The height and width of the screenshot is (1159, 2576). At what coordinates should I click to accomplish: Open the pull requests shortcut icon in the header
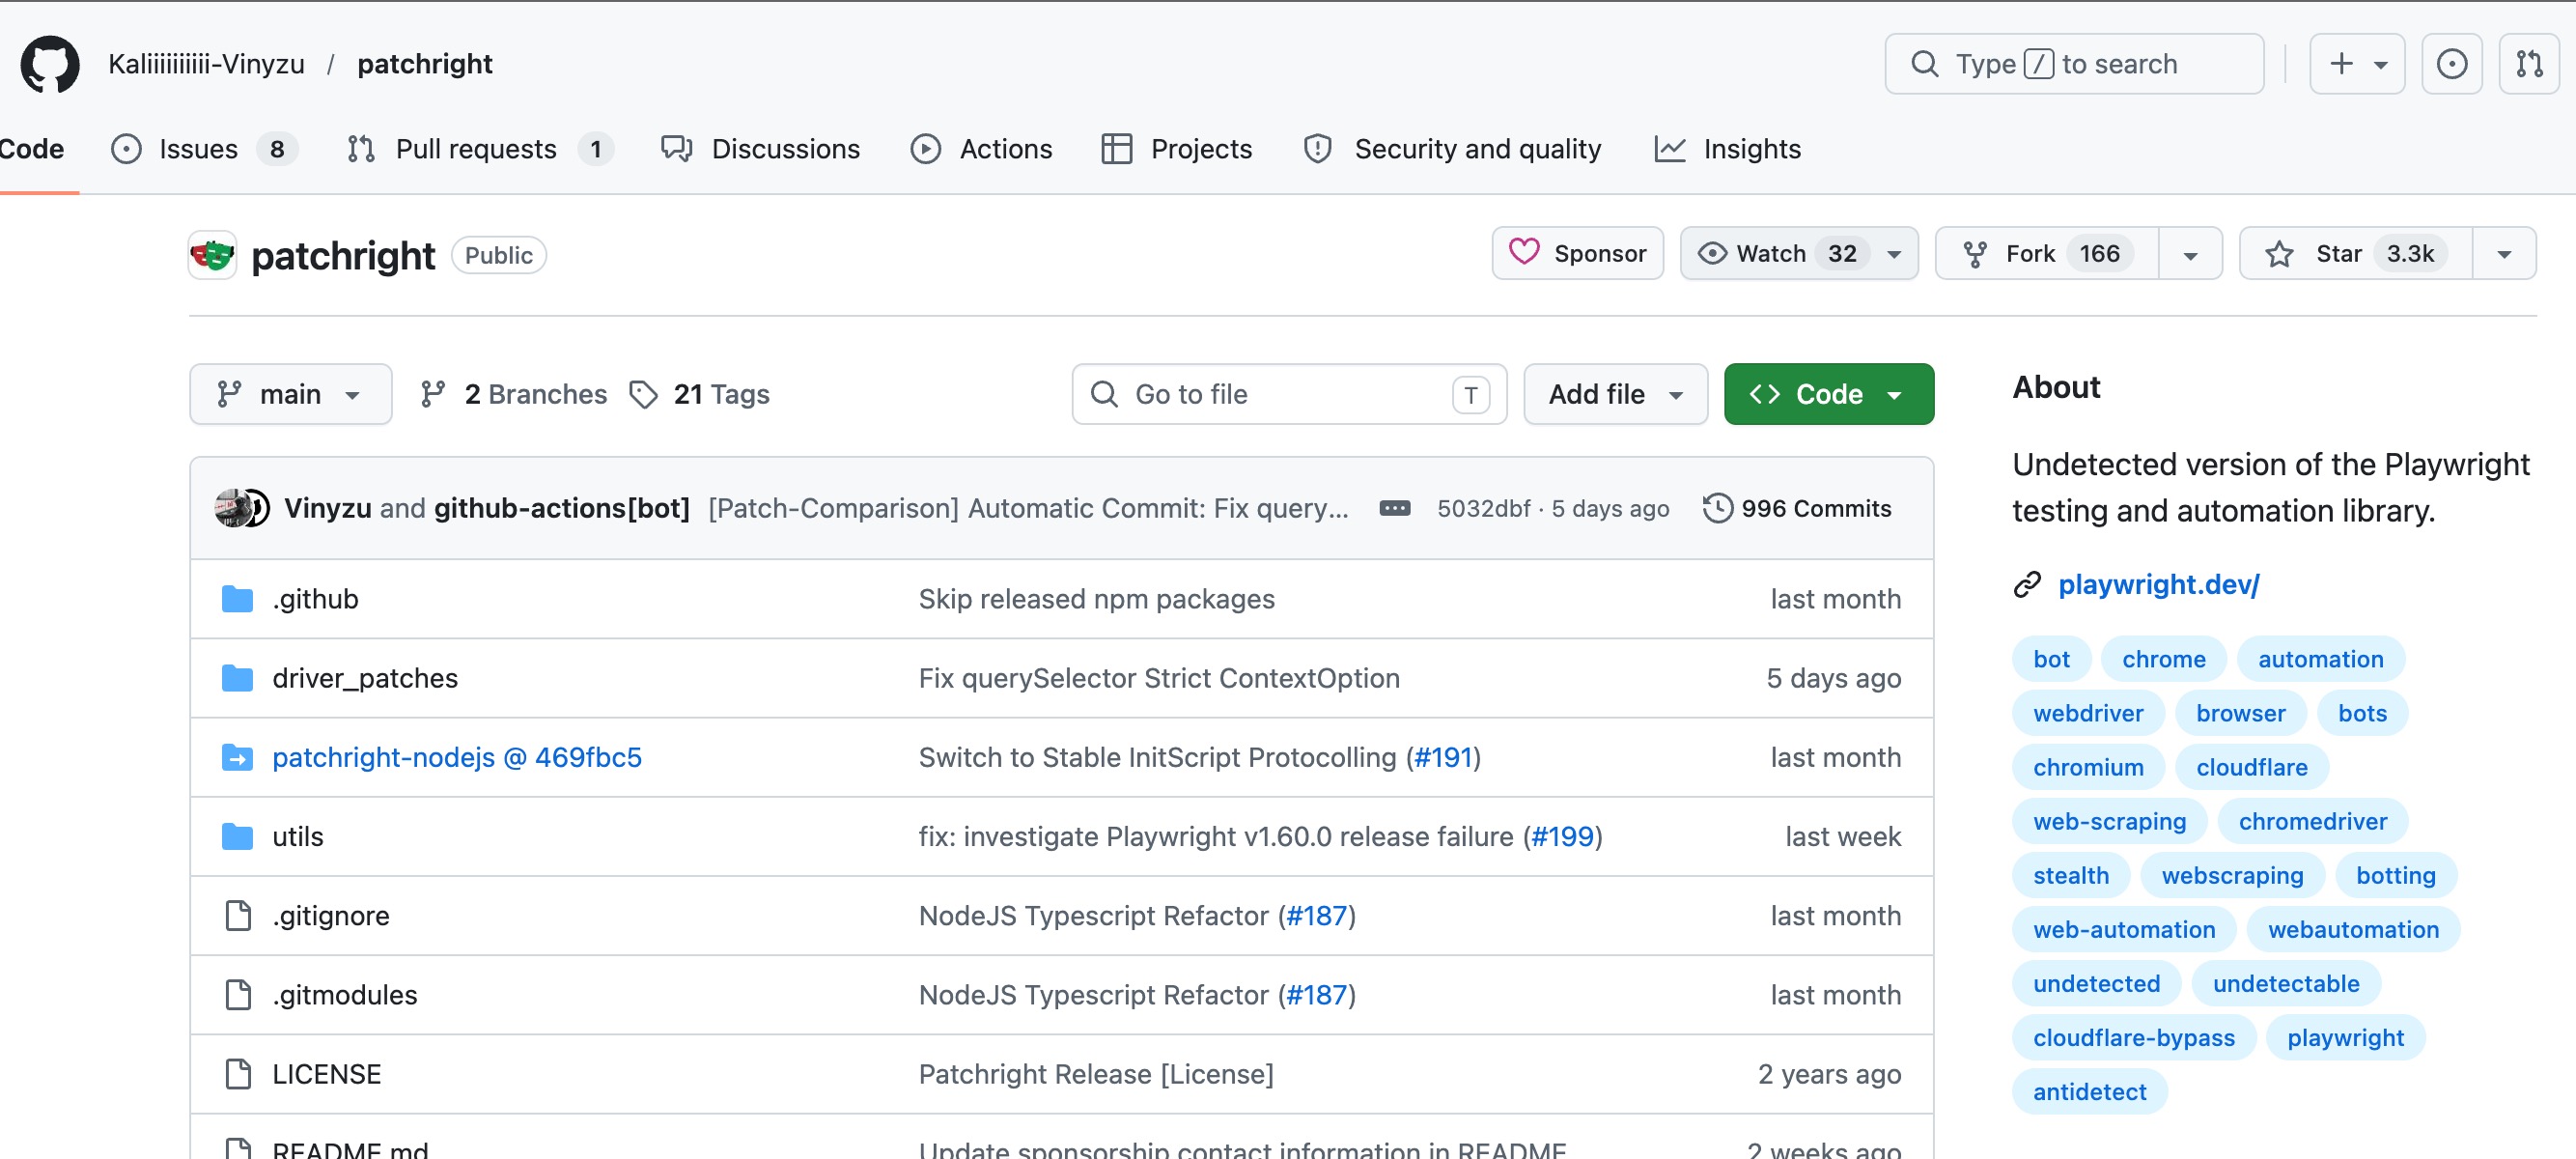(x=2529, y=64)
